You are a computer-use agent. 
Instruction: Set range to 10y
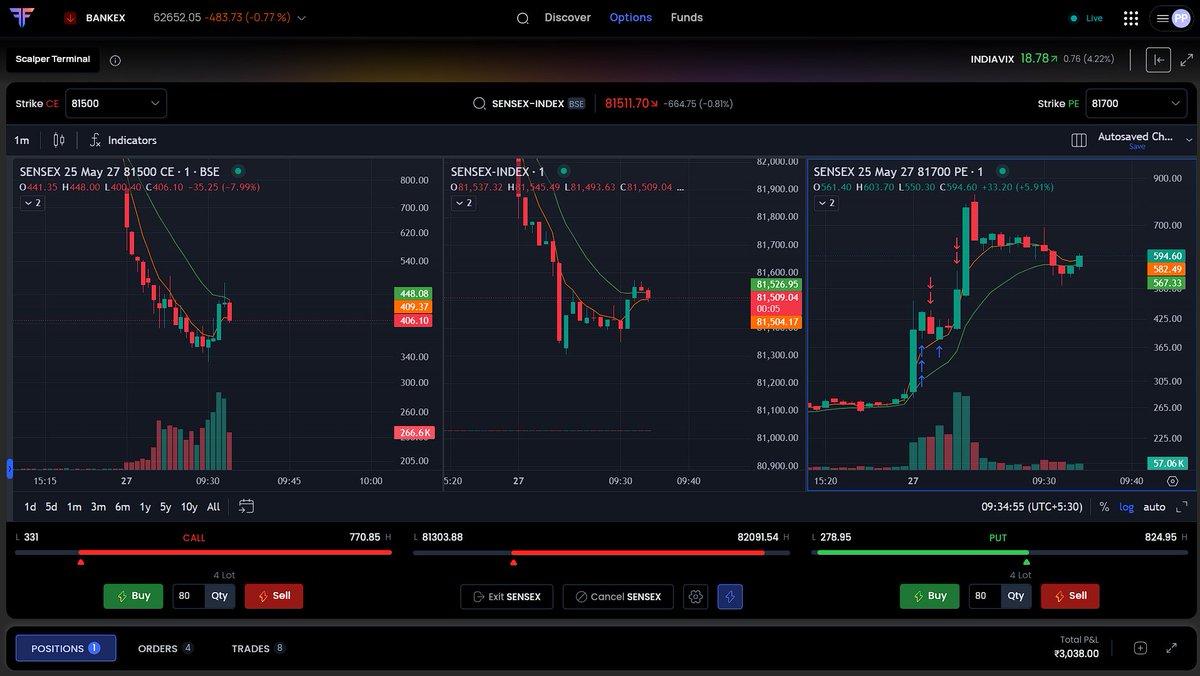pyautogui.click(x=189, y=507)
